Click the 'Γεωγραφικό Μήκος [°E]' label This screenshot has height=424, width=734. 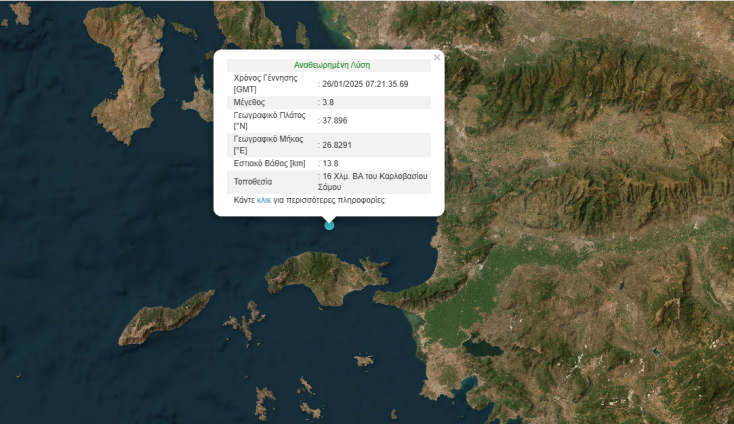pyautogui.click(x=270, y=145)
